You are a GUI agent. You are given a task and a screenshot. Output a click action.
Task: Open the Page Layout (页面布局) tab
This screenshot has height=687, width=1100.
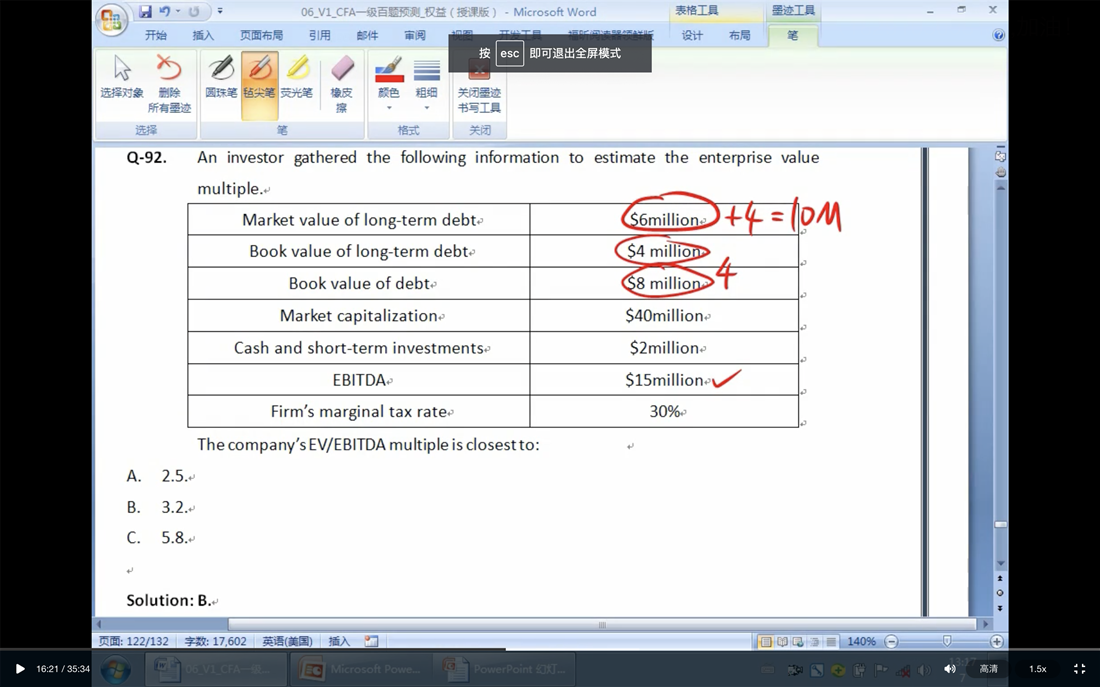(262, 35)
